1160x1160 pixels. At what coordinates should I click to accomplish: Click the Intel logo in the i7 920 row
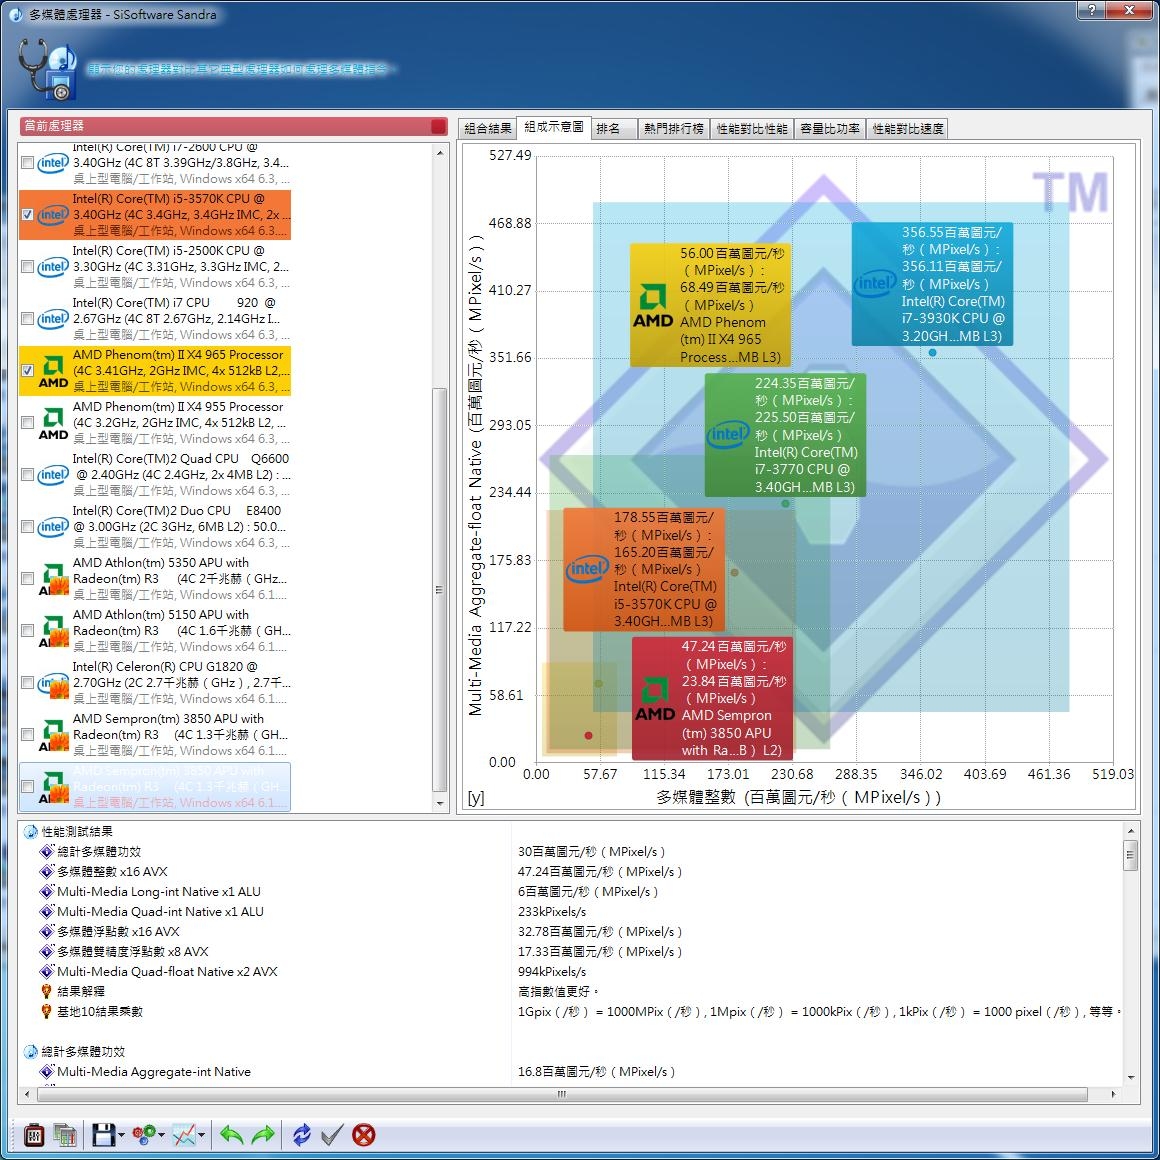click(53, 318)
